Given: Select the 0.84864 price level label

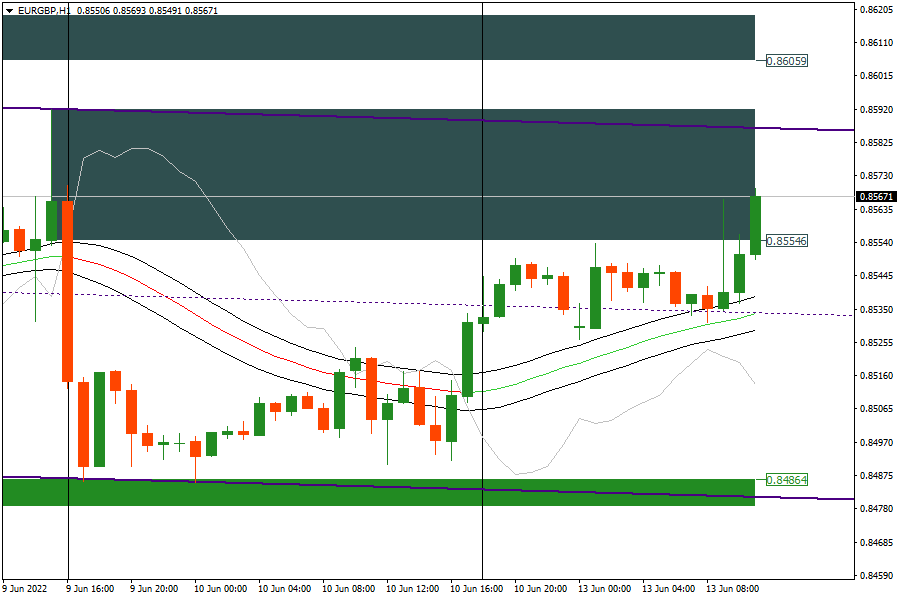Looking at the screenshot, I should click(786, 480).
